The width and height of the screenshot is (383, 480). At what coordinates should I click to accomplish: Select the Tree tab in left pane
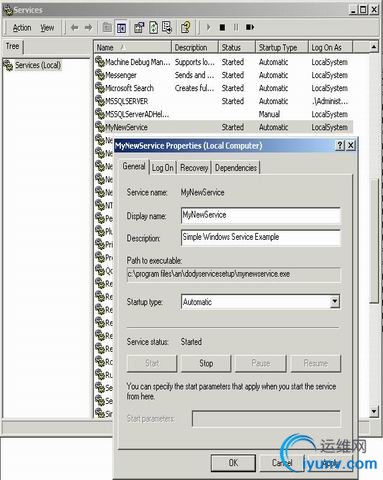click(13, 47)
